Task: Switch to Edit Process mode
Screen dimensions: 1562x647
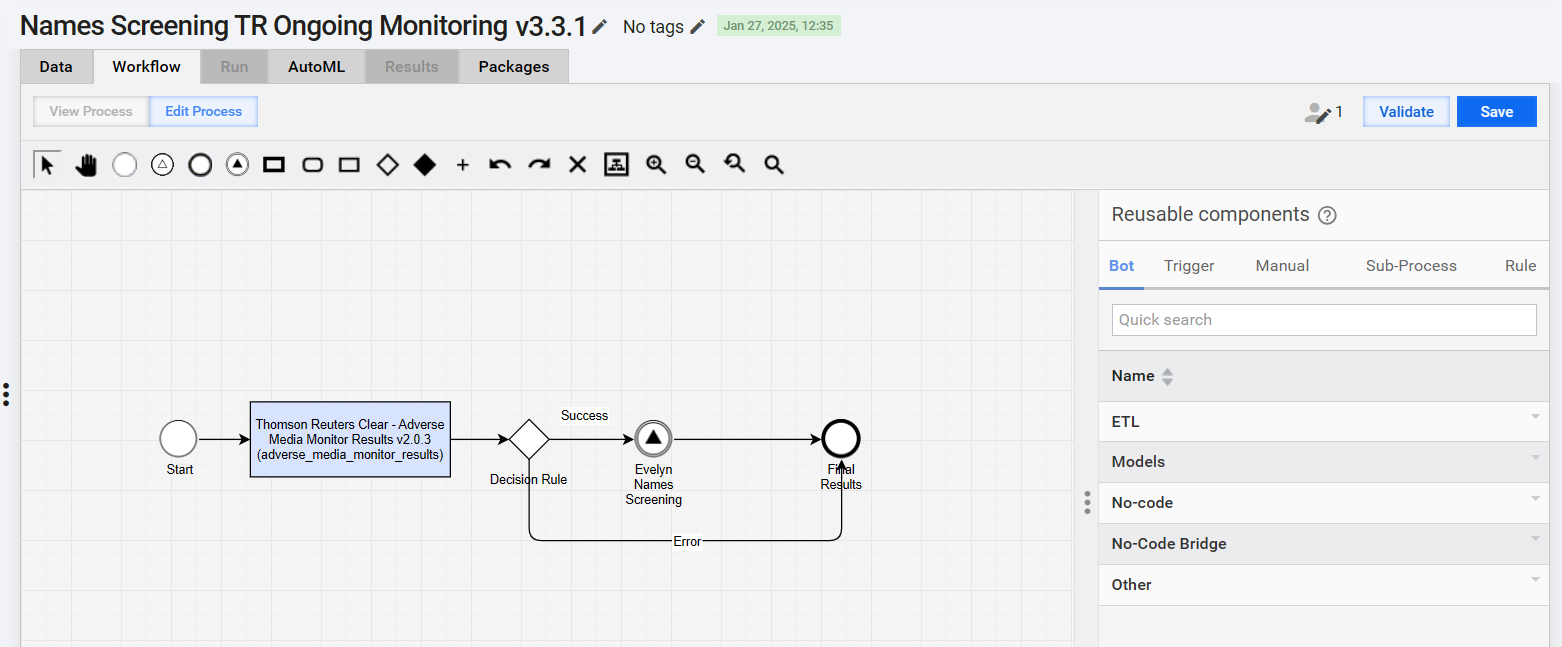Action: (204, 111)
